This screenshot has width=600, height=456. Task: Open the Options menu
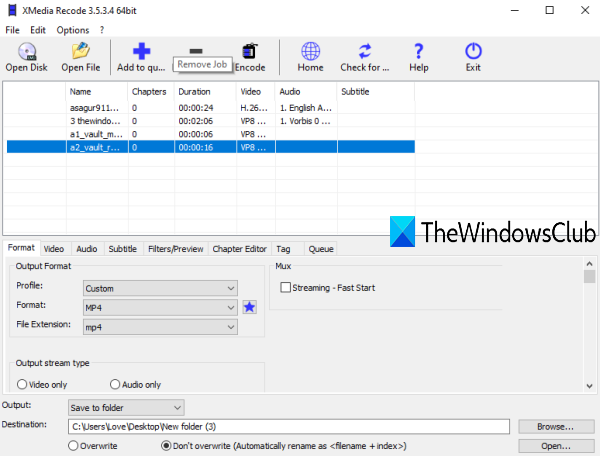point(73,30)
